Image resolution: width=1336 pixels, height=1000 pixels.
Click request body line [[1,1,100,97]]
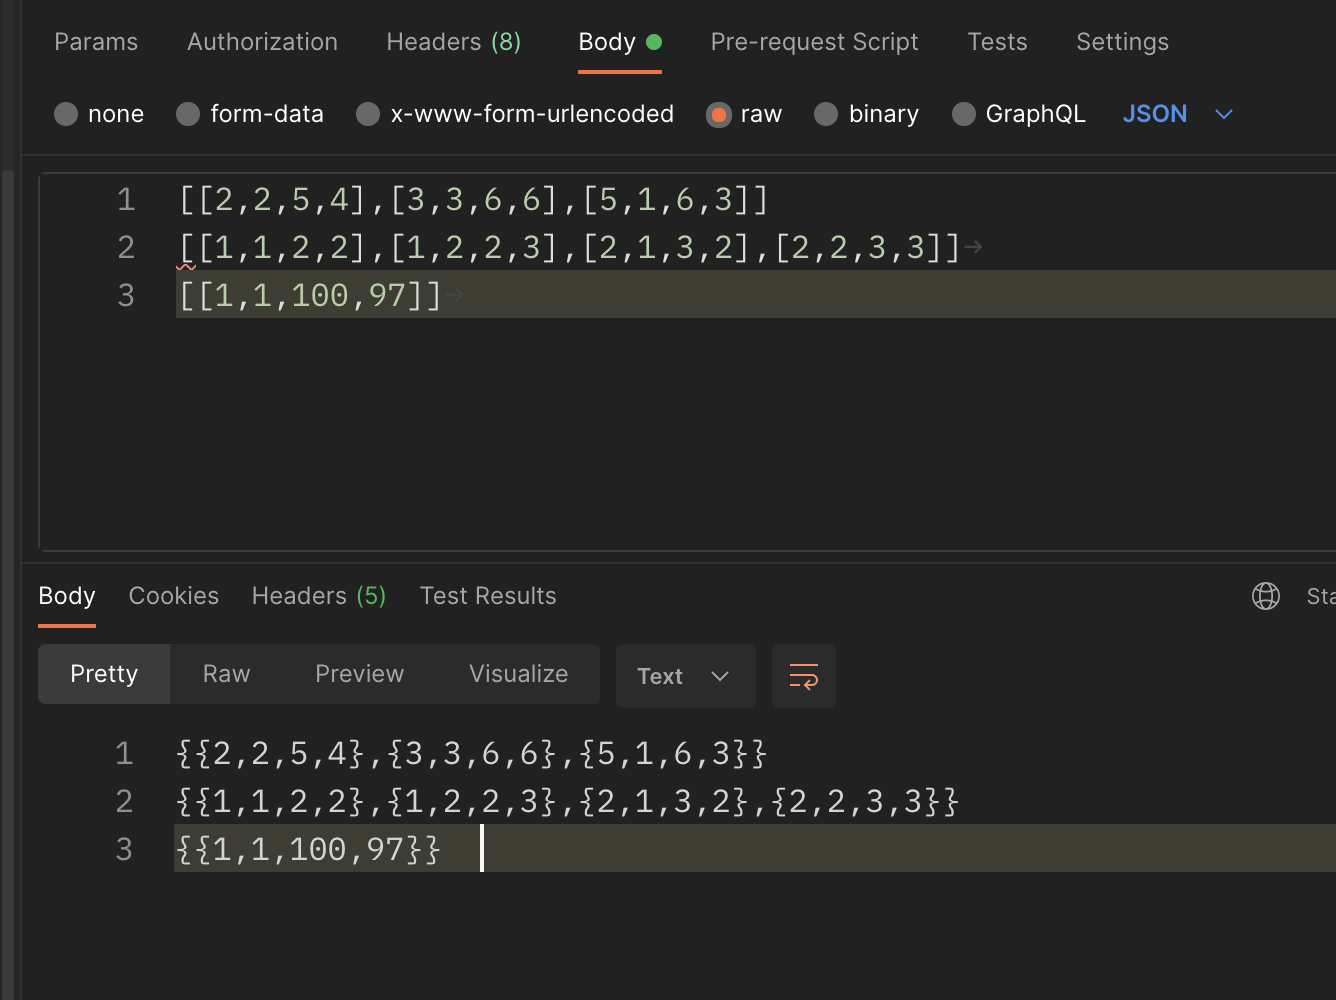[310, 295]
